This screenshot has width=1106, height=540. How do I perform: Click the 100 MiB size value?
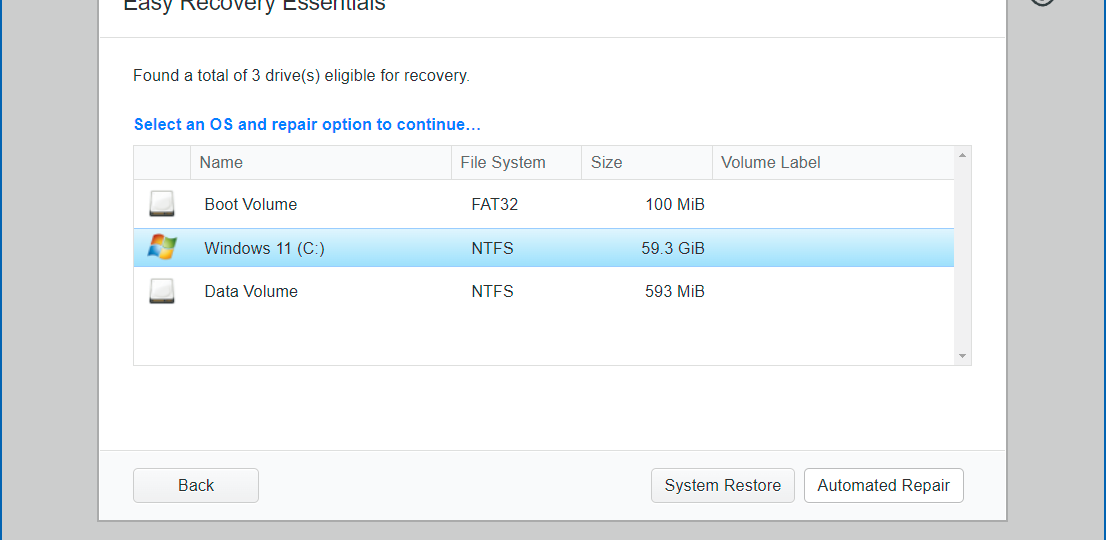[674, 204]
